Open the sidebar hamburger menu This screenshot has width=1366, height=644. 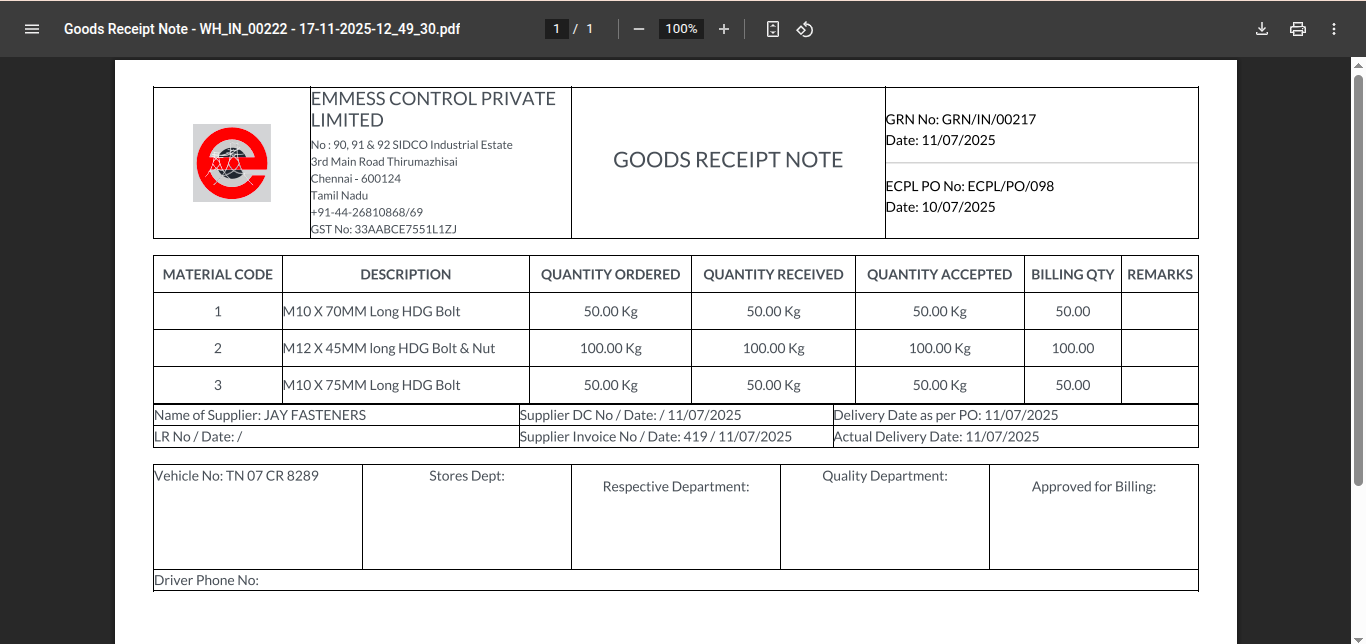[x=32, y=29]
